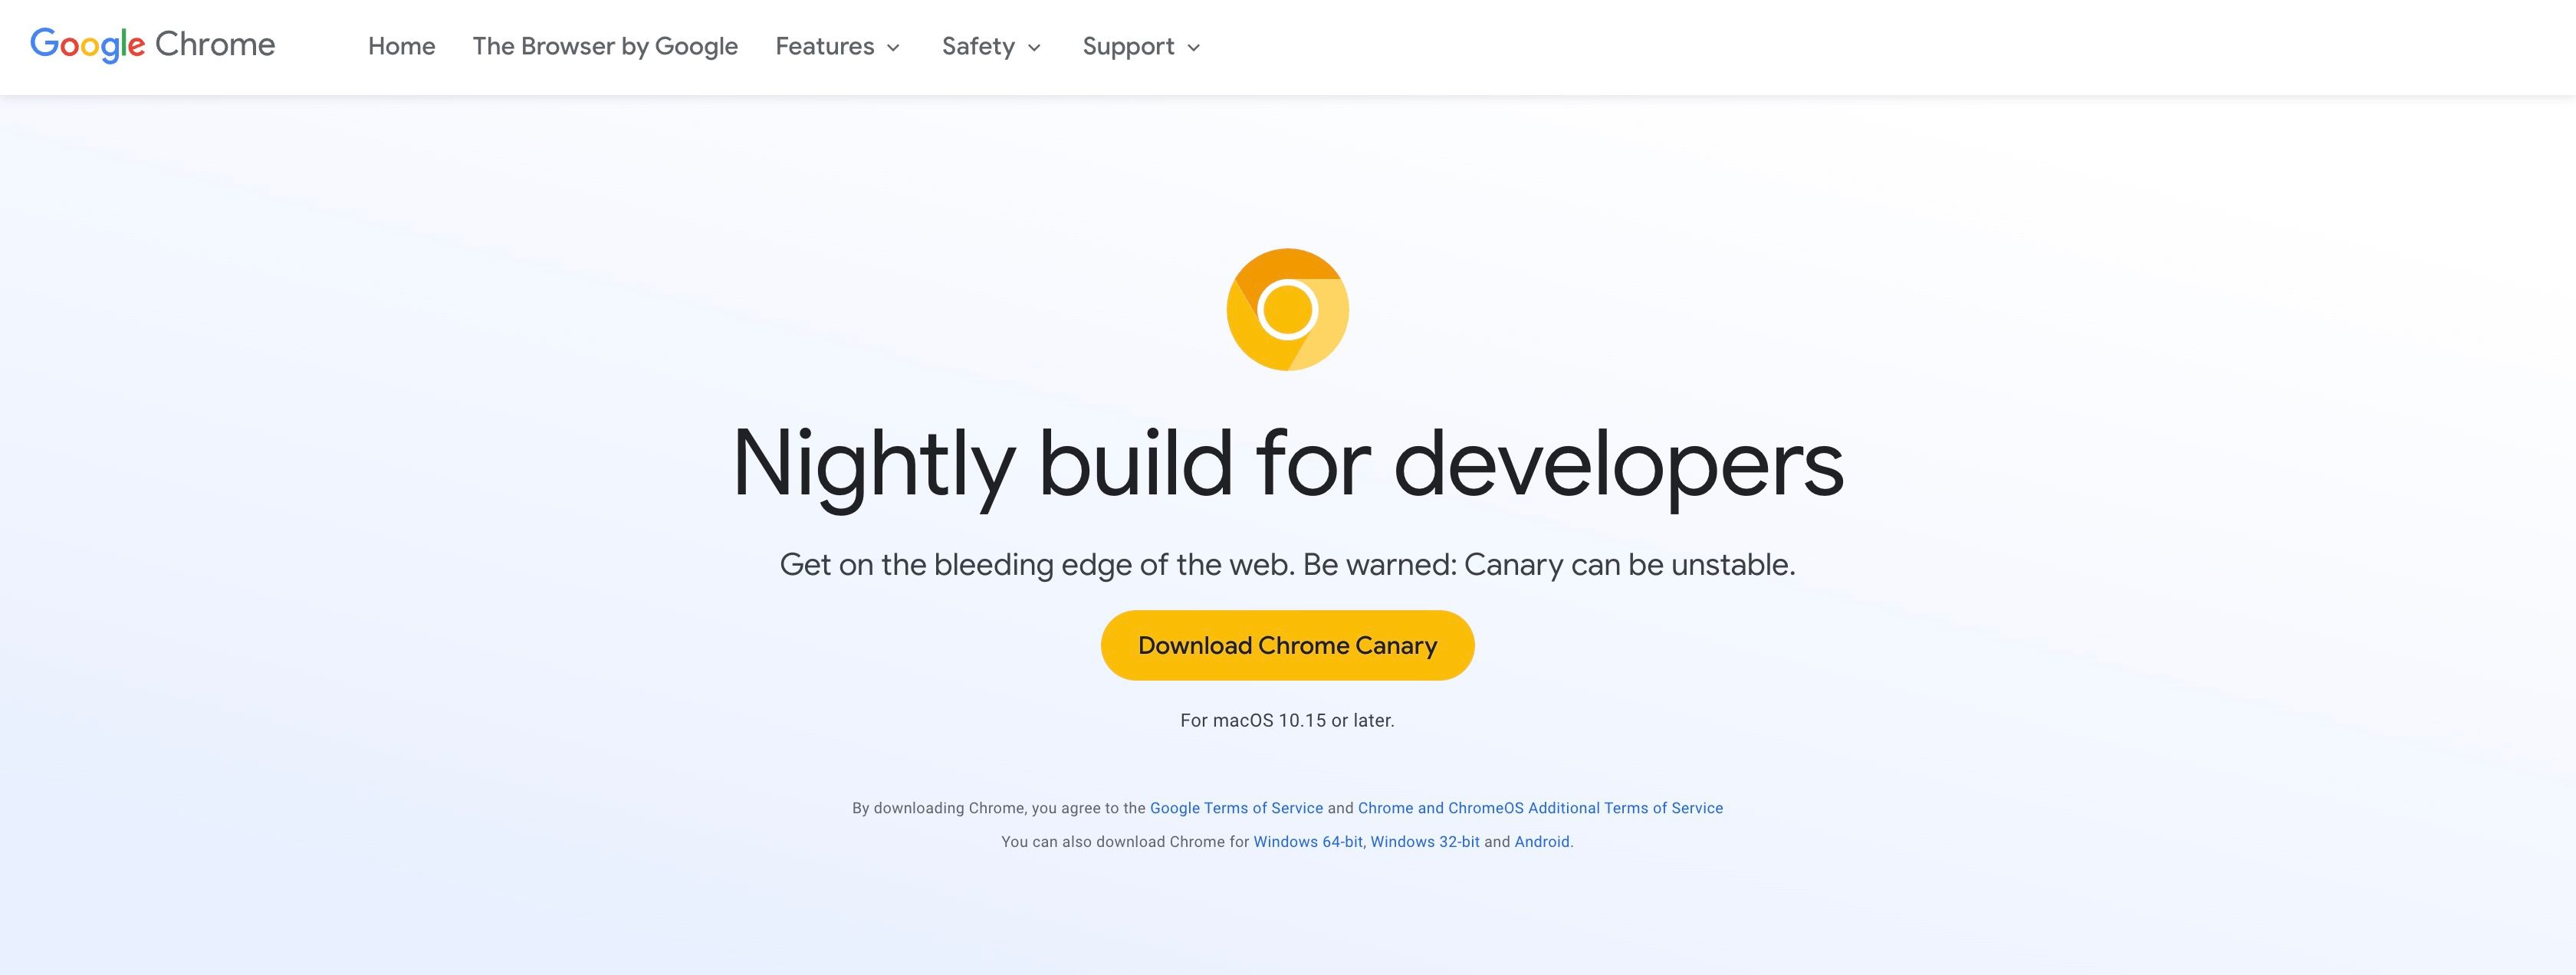The image size is (2576, 975).
Task: Click the chevron beside Features
Action: click(893, 48)
